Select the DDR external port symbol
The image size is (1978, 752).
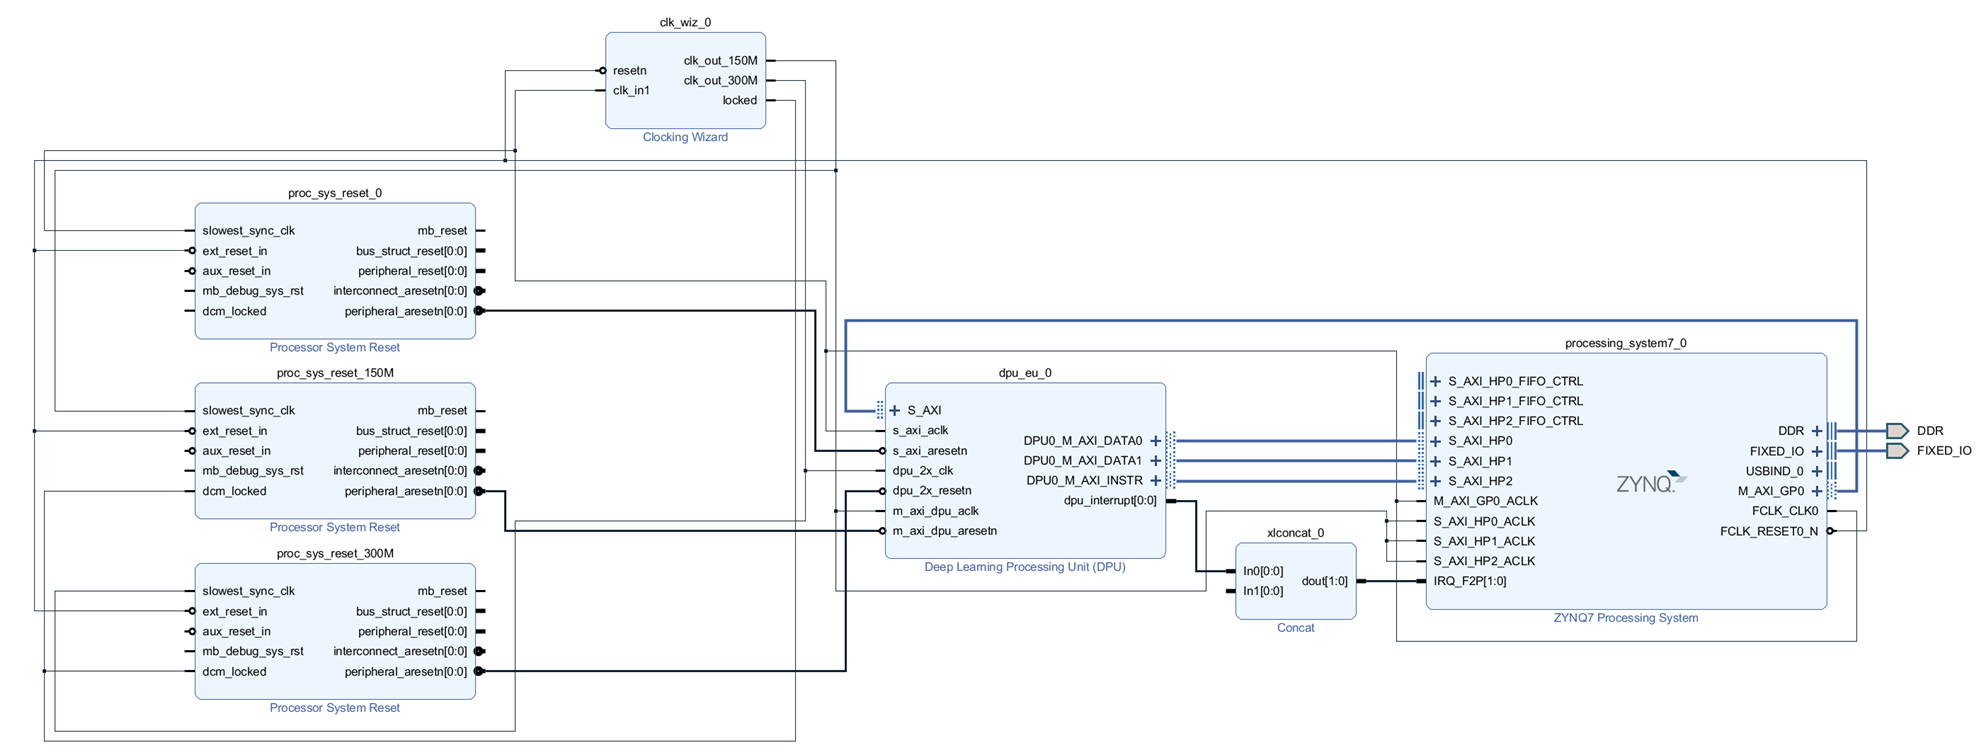(x=1897, y=431)
